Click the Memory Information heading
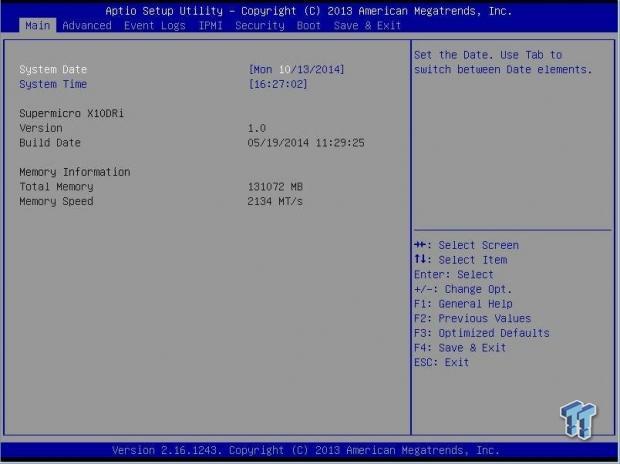This screenshot has width=620, height=464. (x=75, y=172)
